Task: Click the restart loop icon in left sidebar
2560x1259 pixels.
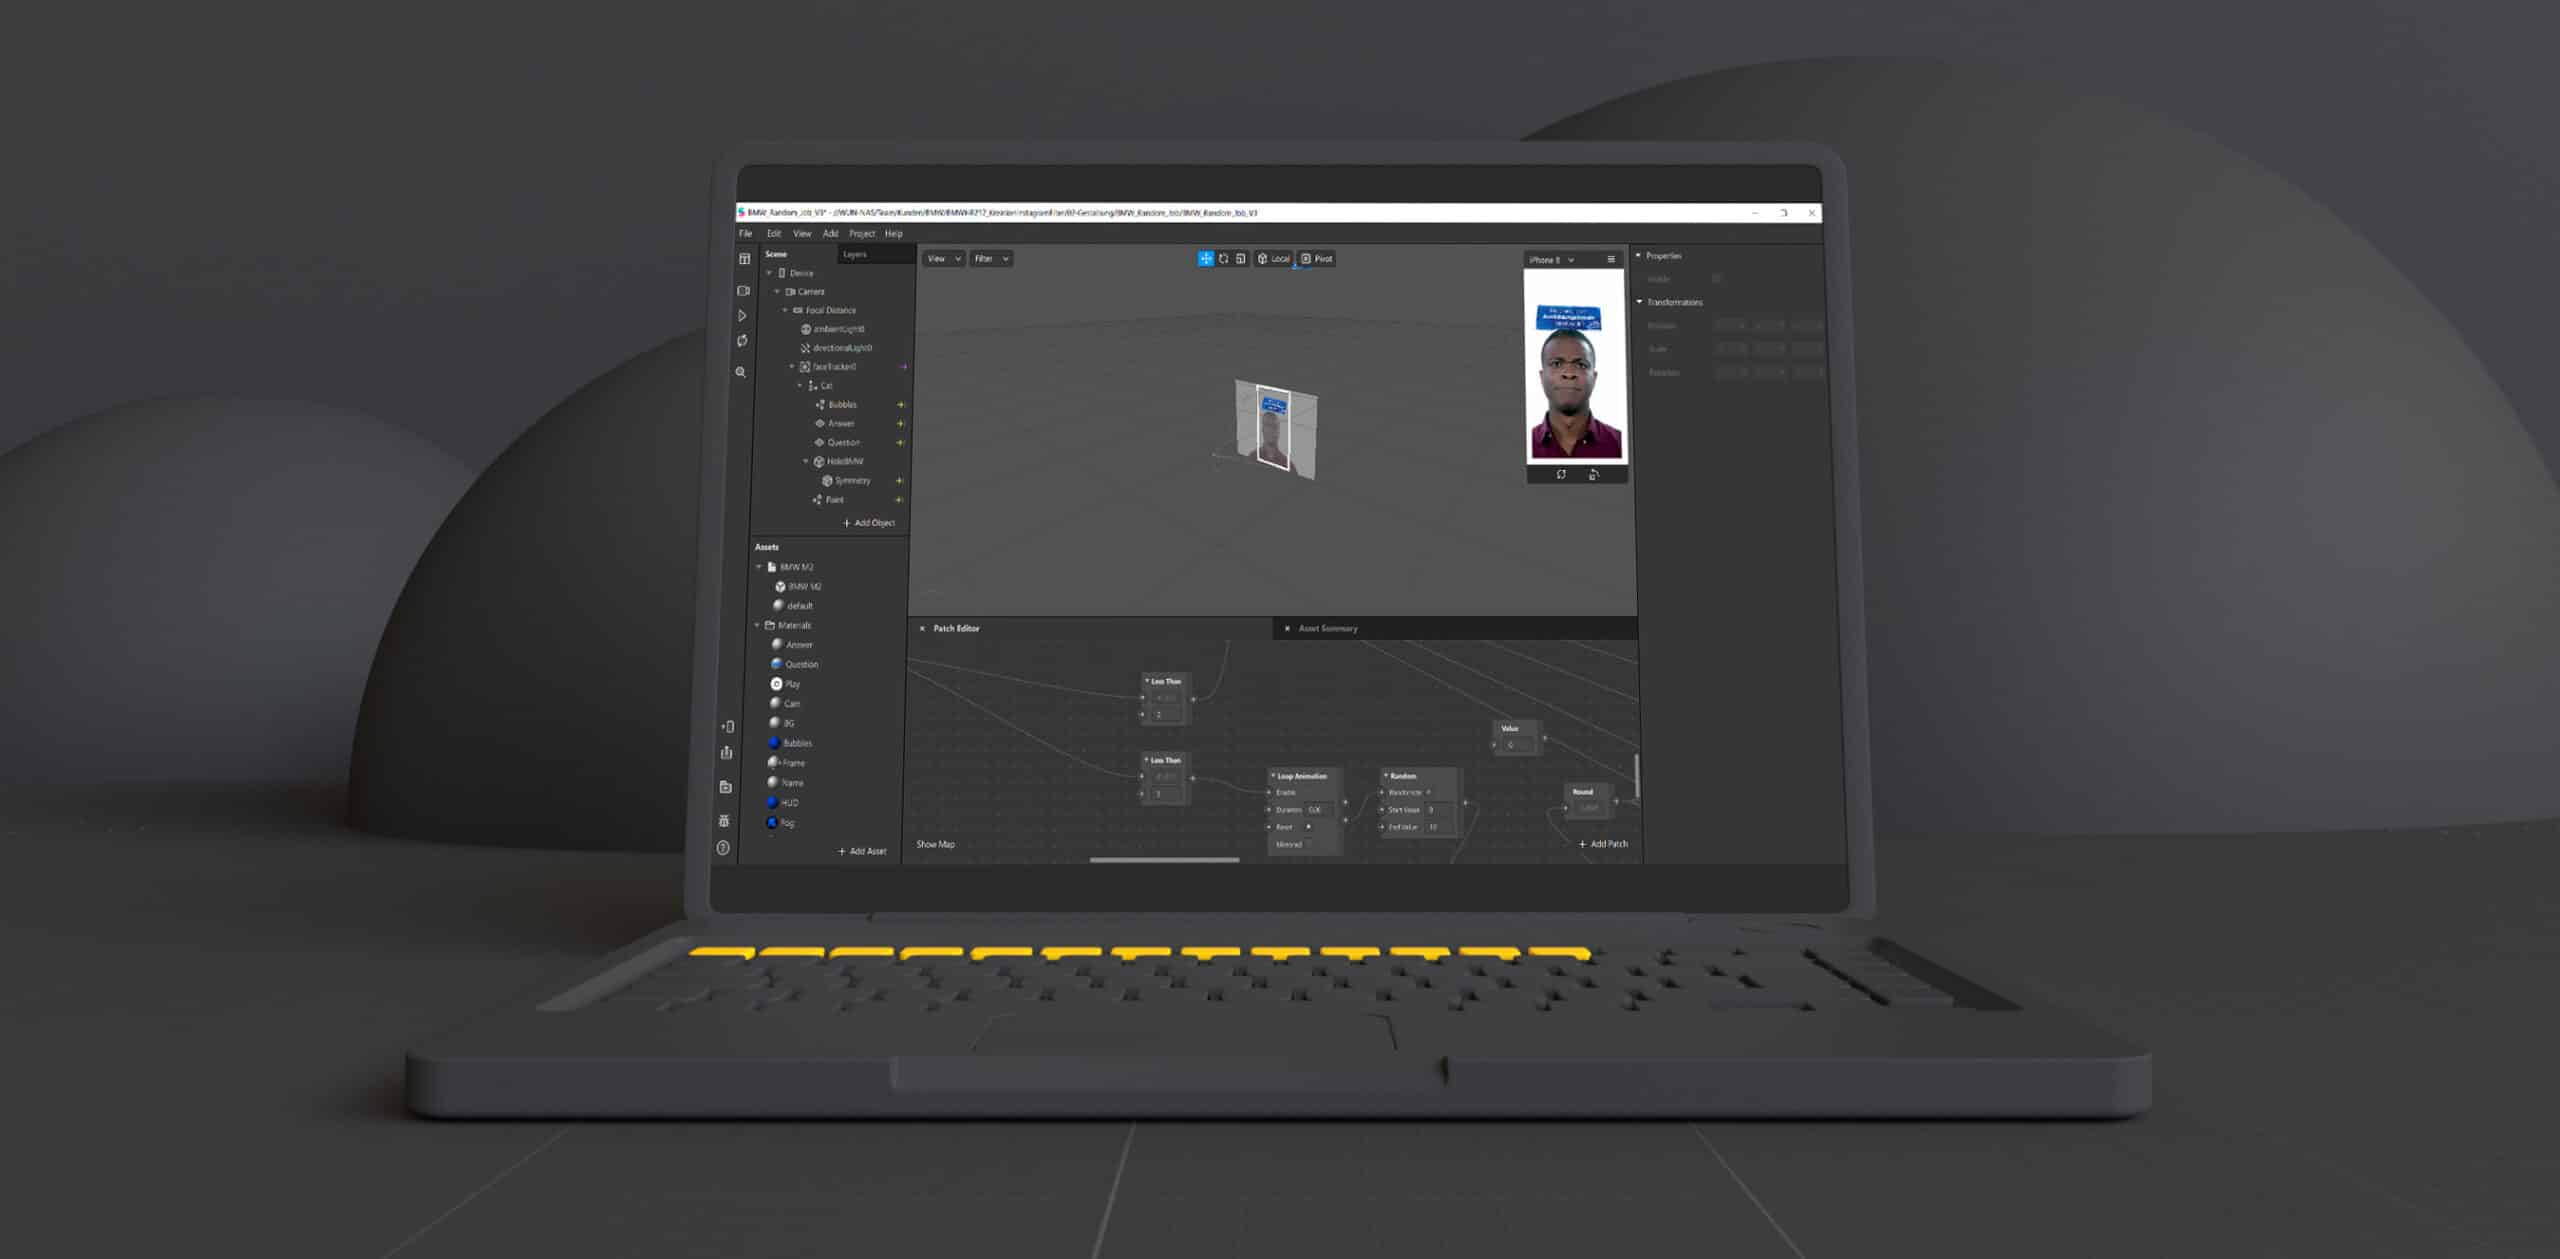Action: pos(742,341)
